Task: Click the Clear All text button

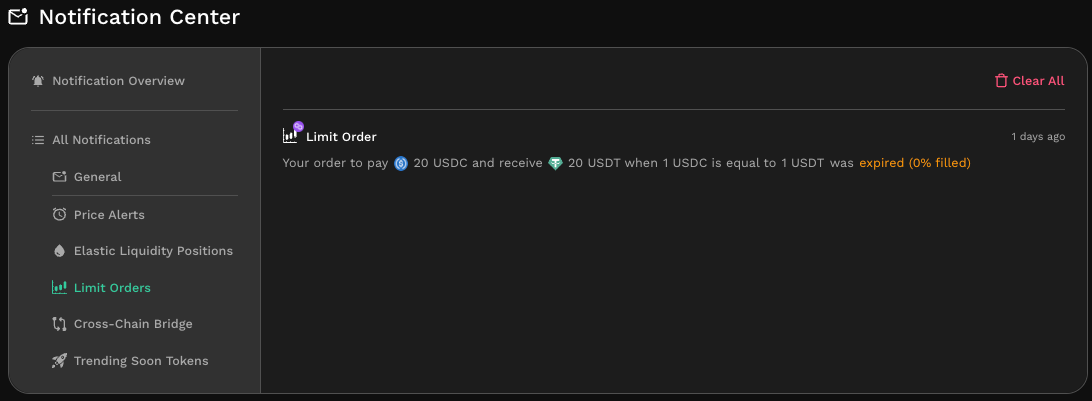Action: pyautogui.click(x=1038, y=81)
